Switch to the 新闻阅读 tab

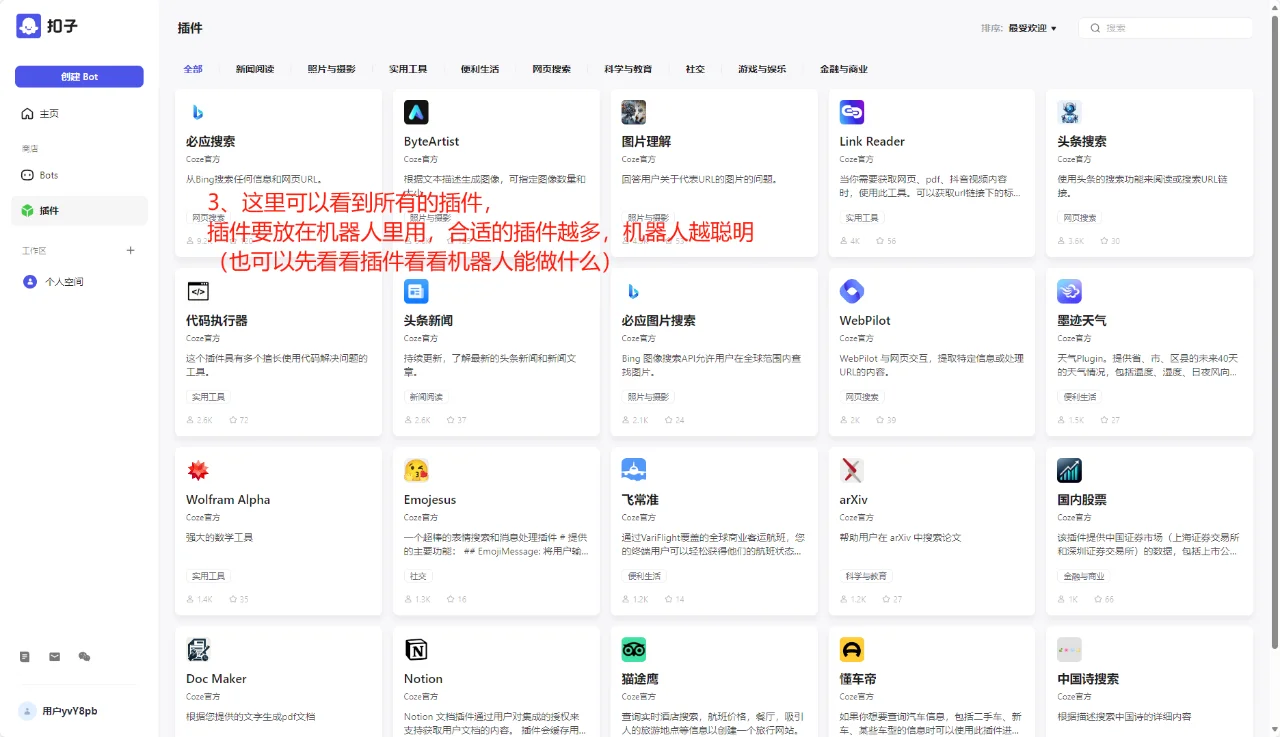(255, 69)
